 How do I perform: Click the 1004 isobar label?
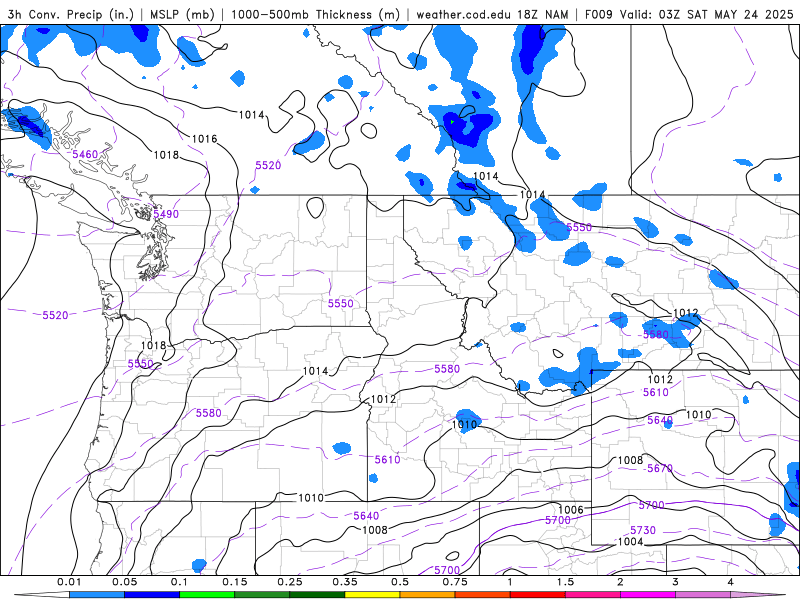click(x=631, y=542)
